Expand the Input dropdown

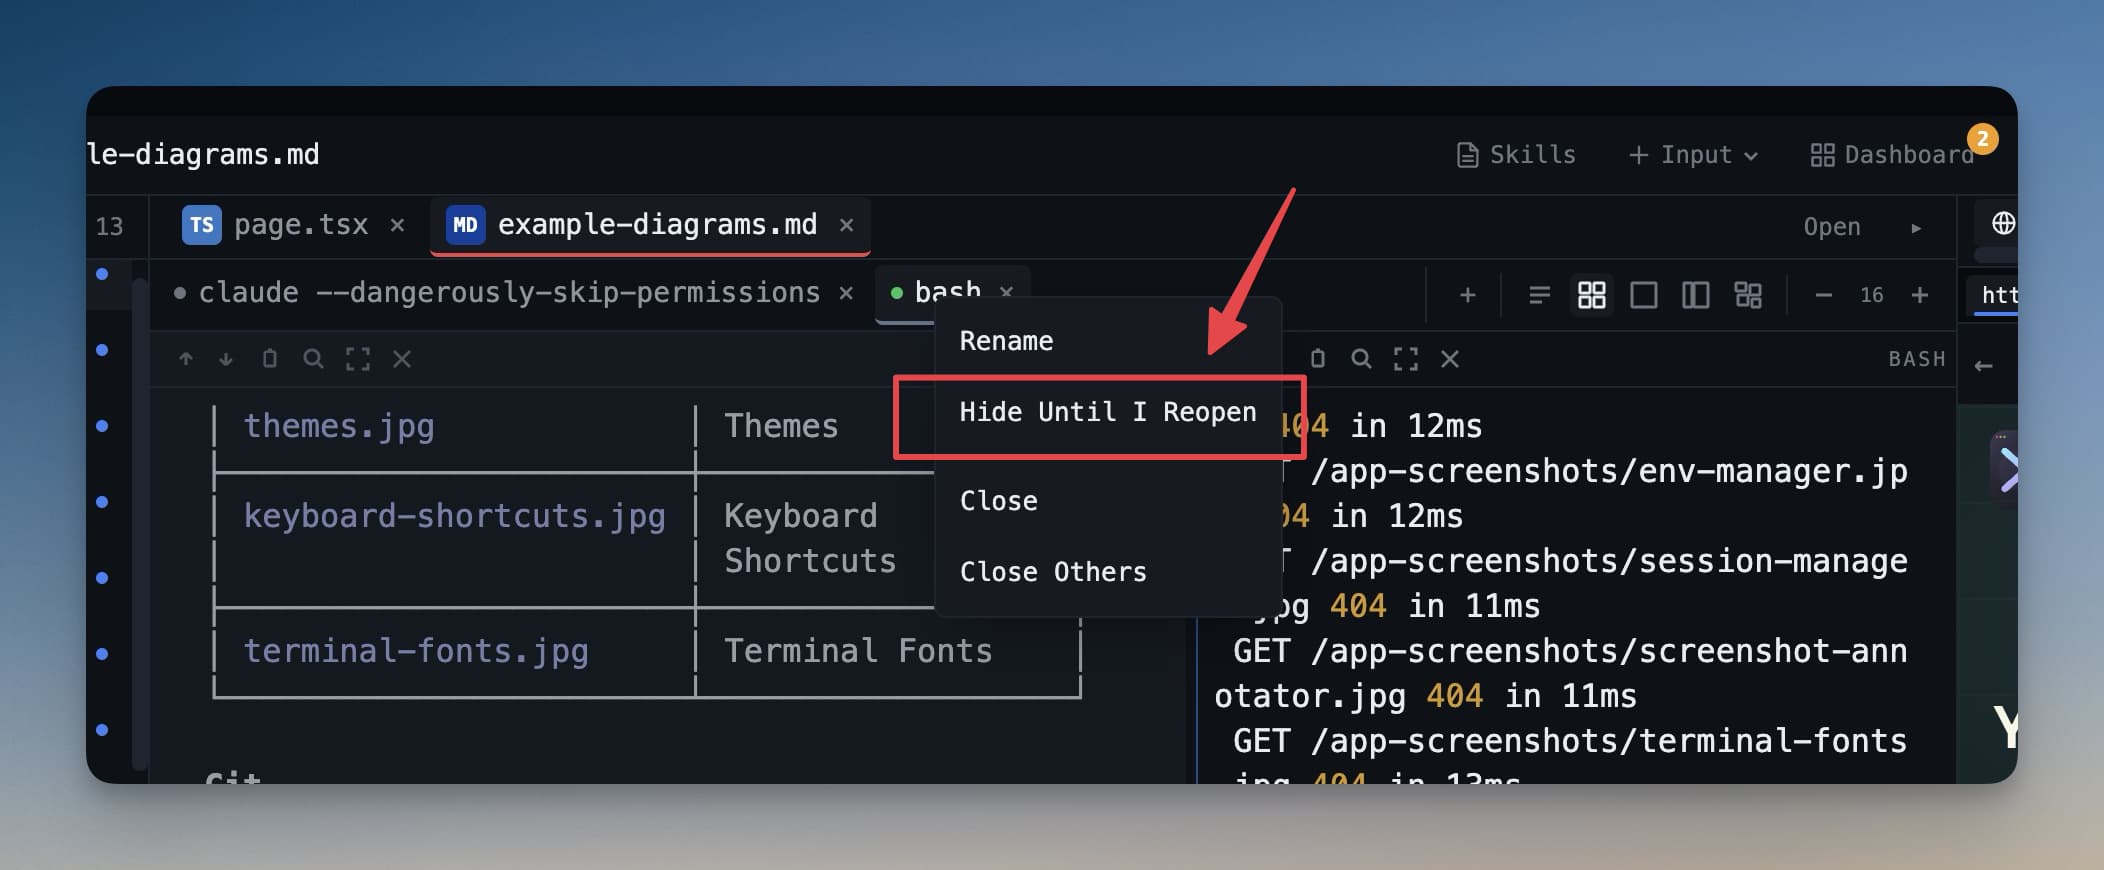pyautogui.click(x=1693, y=155)
